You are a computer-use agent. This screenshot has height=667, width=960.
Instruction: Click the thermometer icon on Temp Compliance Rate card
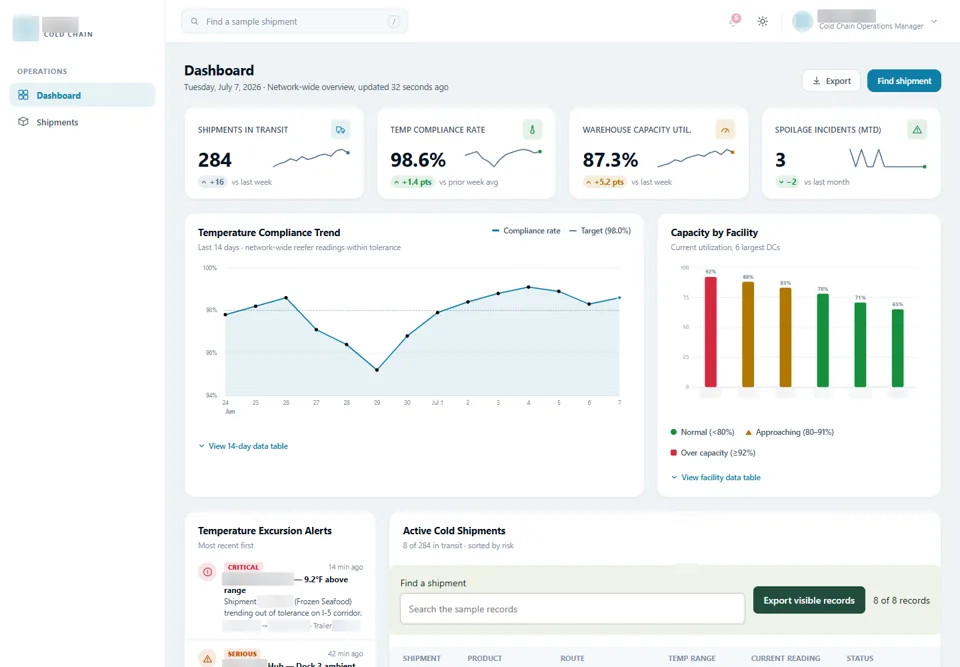[x=532, y=130]
